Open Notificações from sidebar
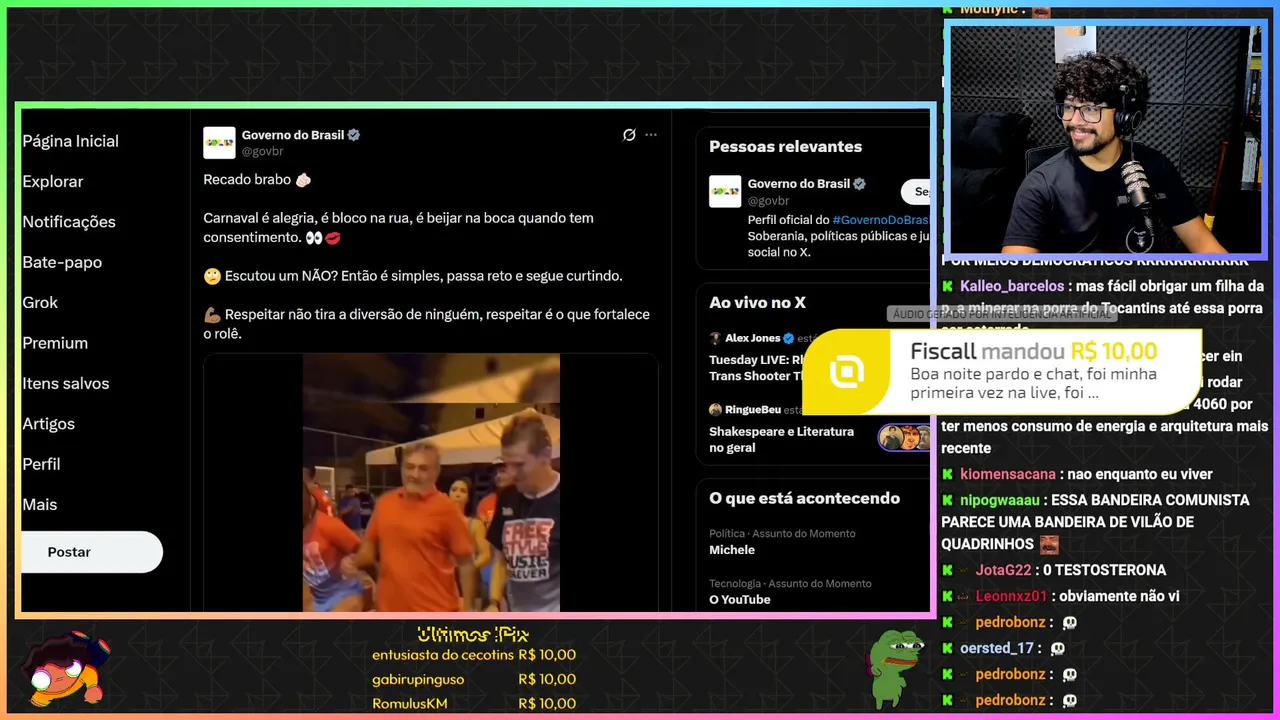1280x720 pixels. [x=69, y=222]
